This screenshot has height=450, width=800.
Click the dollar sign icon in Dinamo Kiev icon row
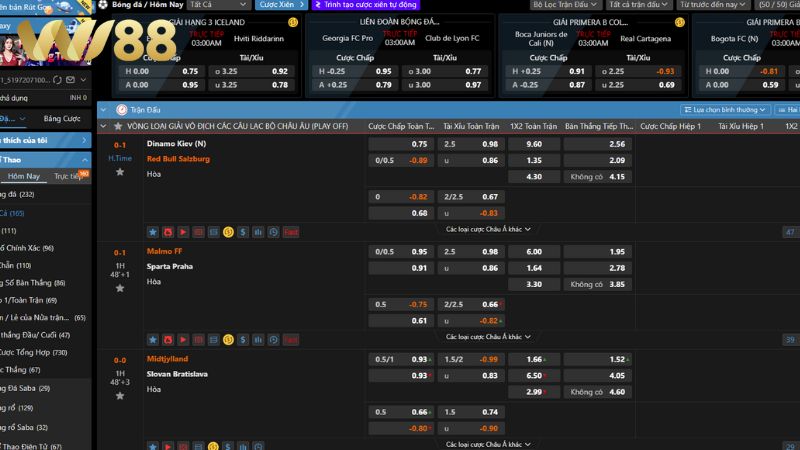click(x=243, y=232)
